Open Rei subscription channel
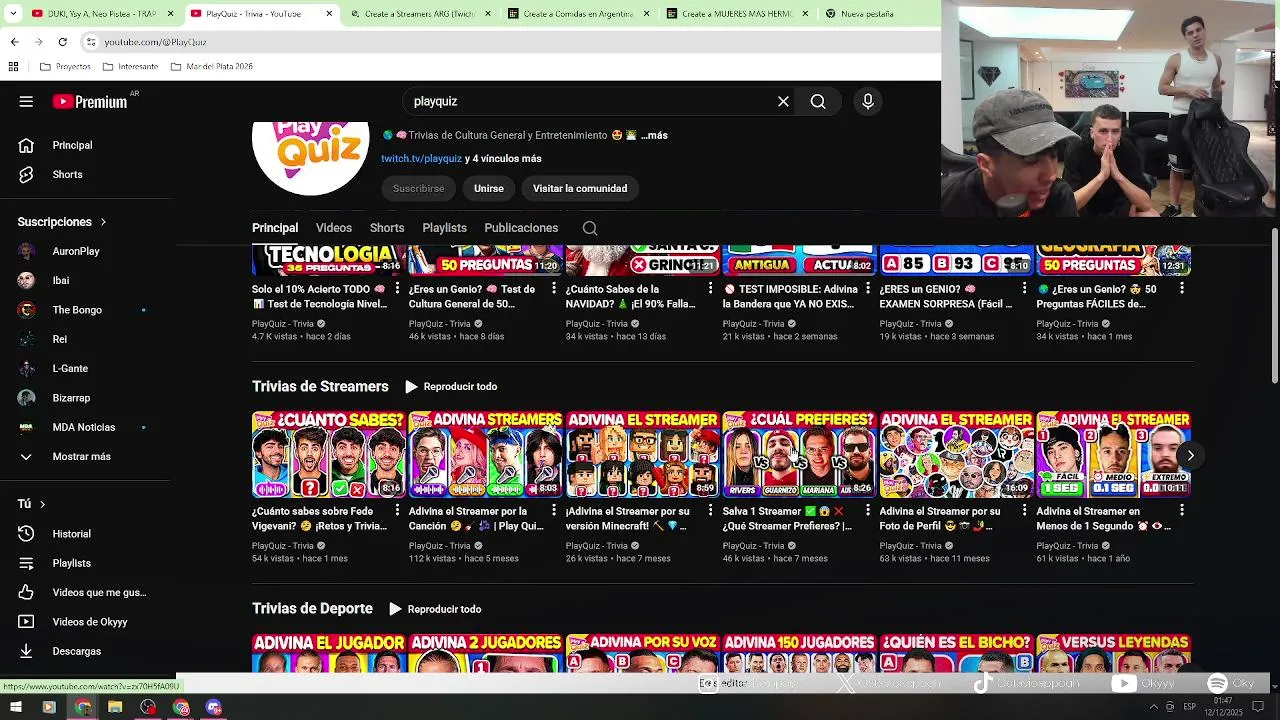Screen dimensions: 1280x720 60,339
